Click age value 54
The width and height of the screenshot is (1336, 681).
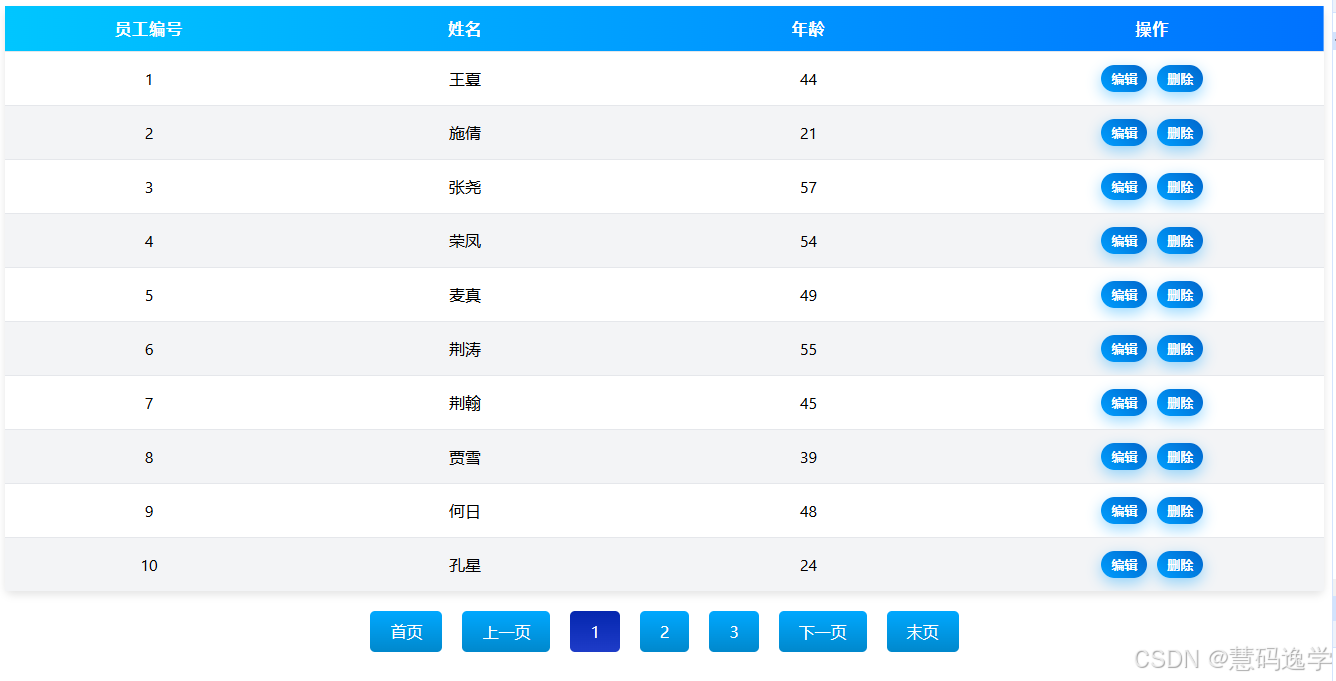pos(808,241)
